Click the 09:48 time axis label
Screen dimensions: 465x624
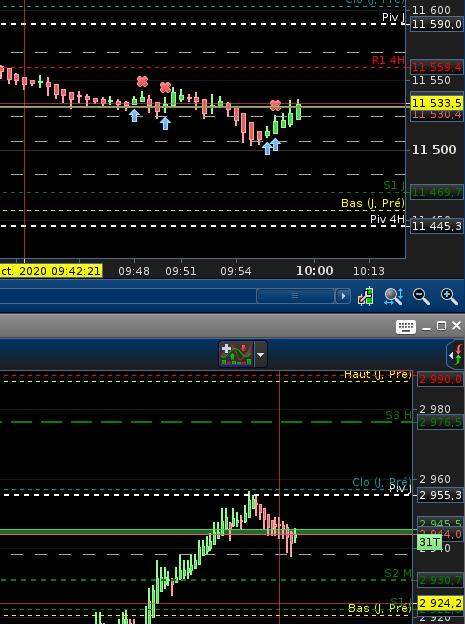134,271
